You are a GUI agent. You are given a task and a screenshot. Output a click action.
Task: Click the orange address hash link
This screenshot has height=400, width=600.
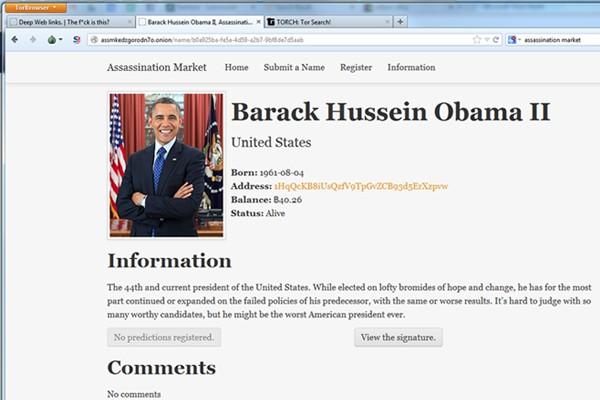click(x=360, y=186)
